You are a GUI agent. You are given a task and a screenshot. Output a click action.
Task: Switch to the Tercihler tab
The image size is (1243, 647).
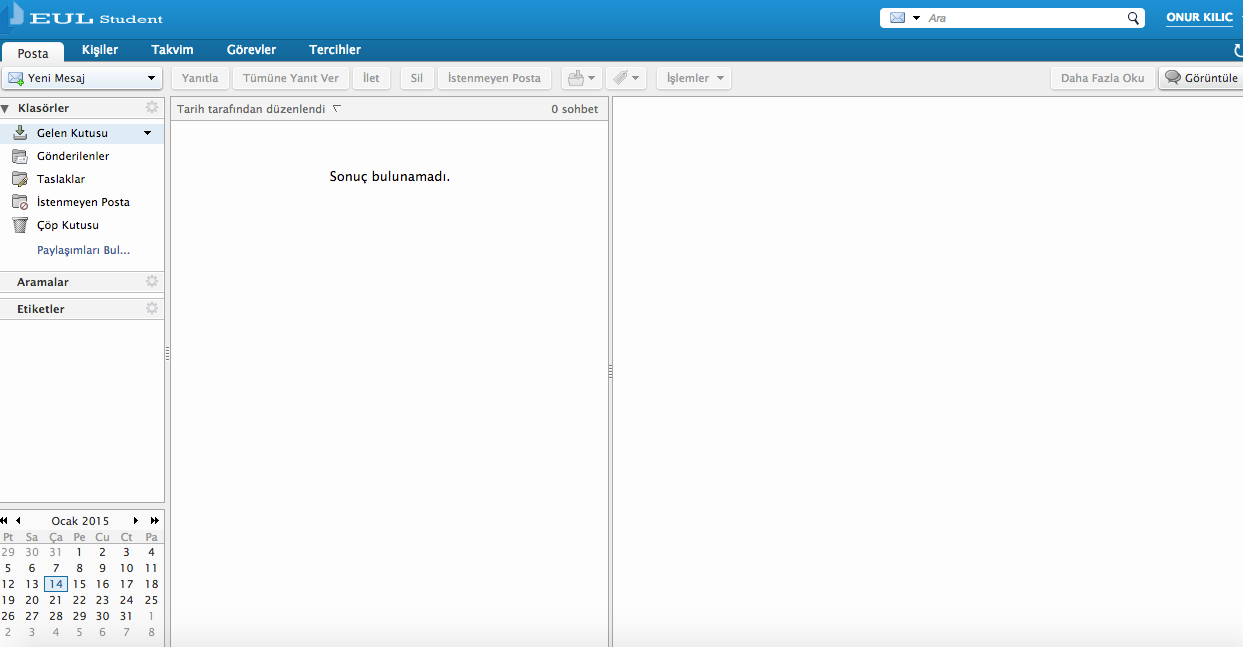[335, 50]
